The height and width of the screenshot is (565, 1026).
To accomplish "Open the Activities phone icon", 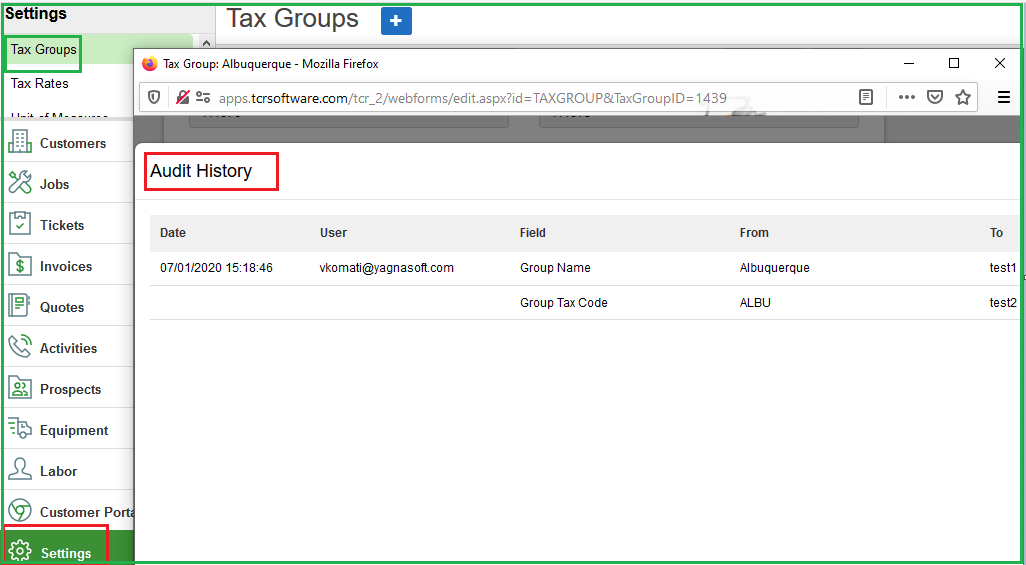I will (x=20, y=348).
